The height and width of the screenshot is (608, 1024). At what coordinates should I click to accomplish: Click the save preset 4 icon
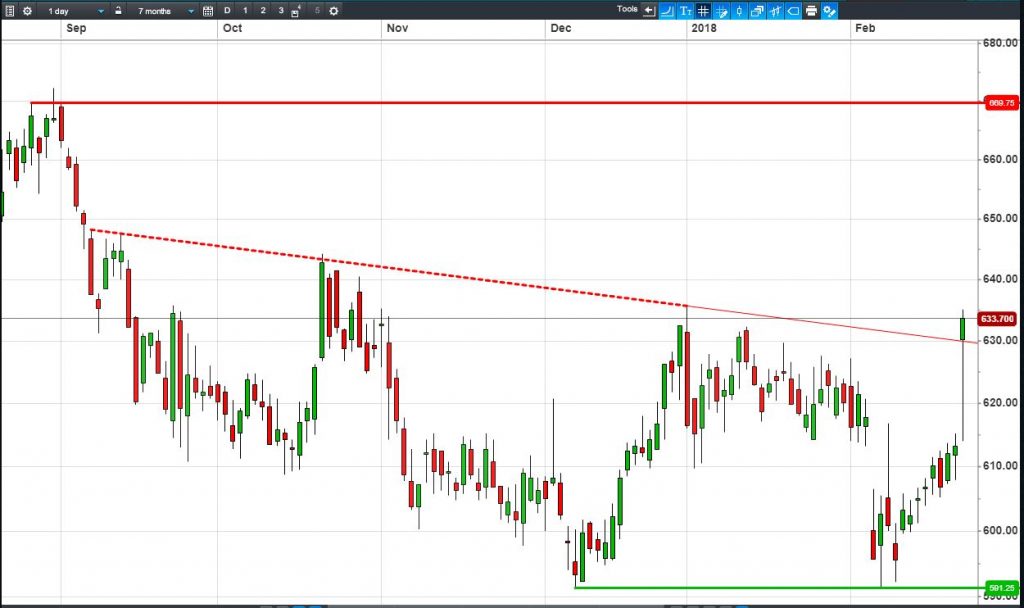click(x=296, y=11)
